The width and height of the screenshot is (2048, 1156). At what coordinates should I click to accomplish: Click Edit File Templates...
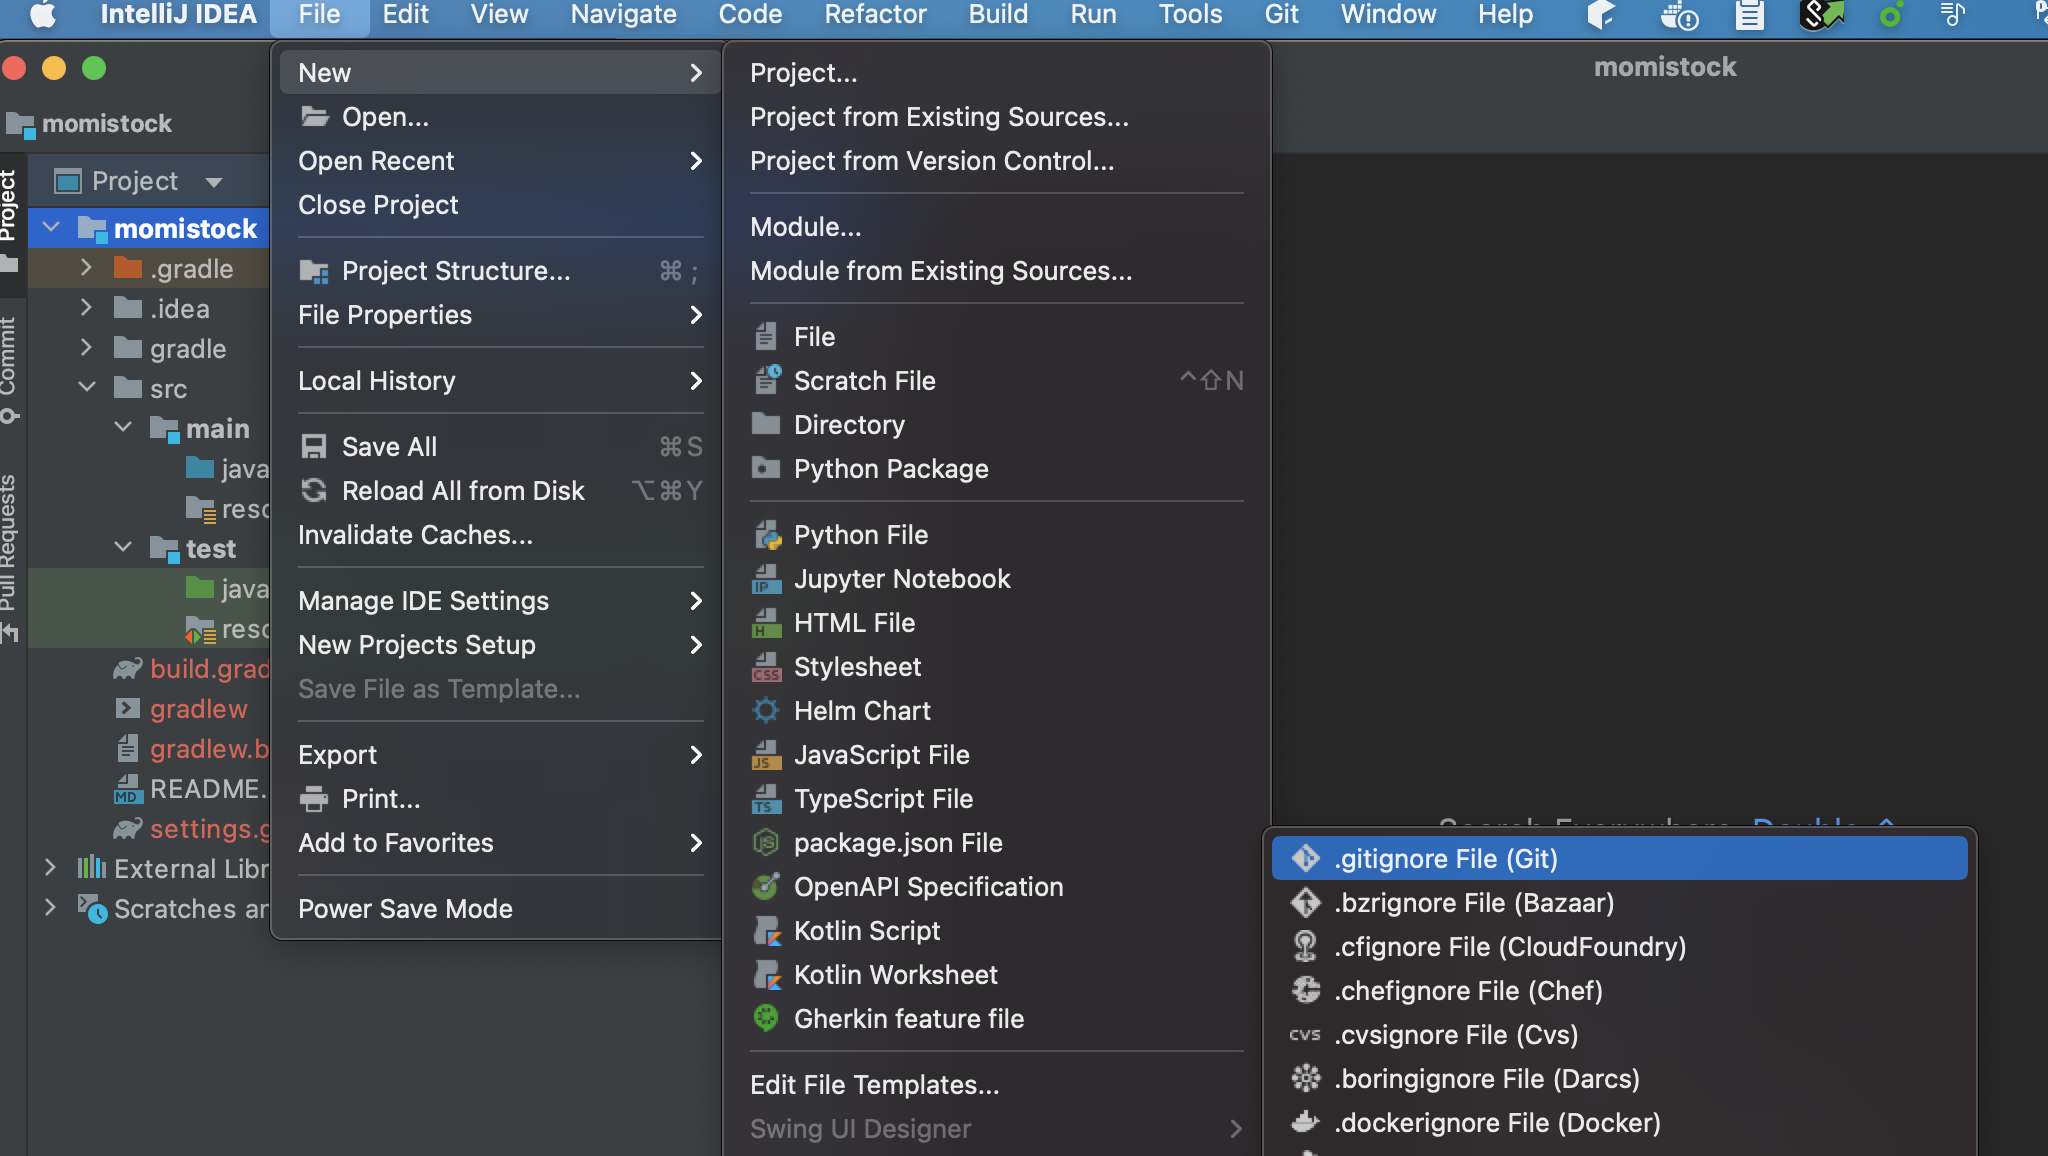(874, 1085)
